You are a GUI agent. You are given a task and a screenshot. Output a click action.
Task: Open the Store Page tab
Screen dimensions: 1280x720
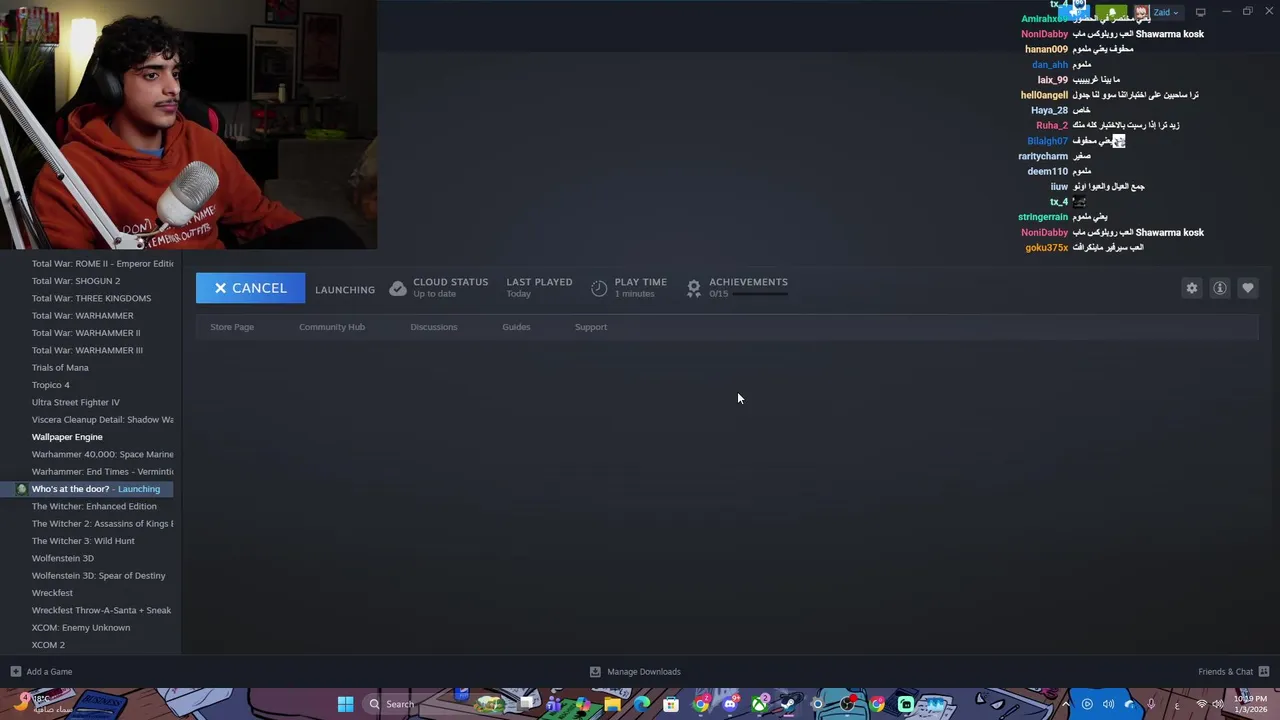(232, 327)
